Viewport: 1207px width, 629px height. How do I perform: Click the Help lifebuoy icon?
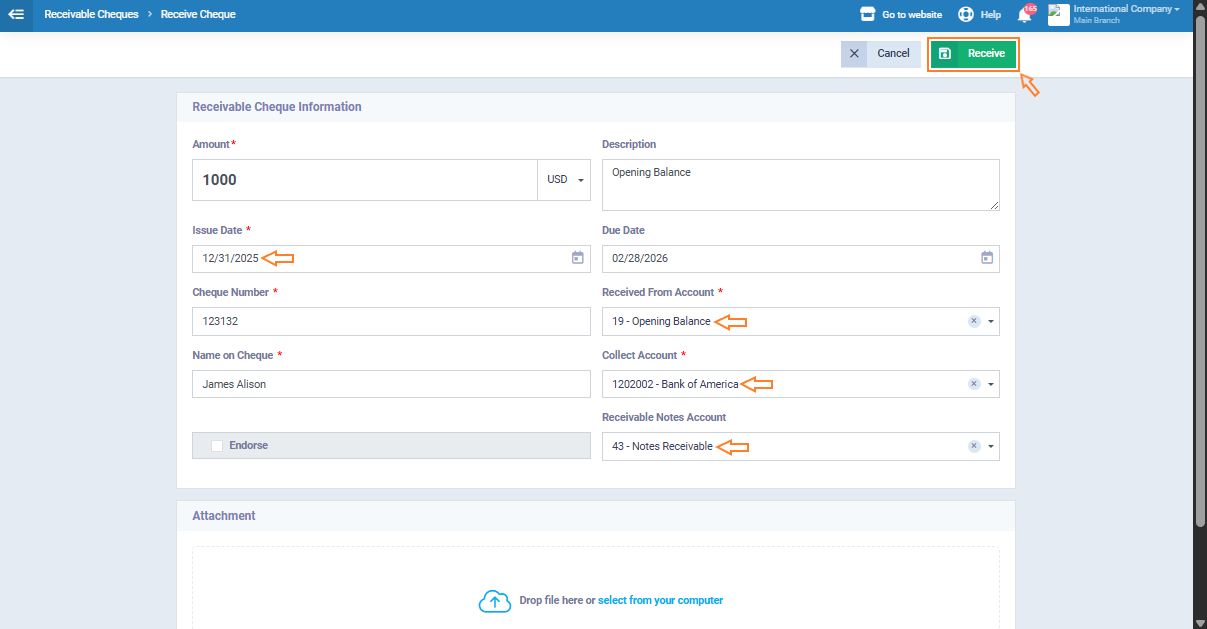click(966, 15)
